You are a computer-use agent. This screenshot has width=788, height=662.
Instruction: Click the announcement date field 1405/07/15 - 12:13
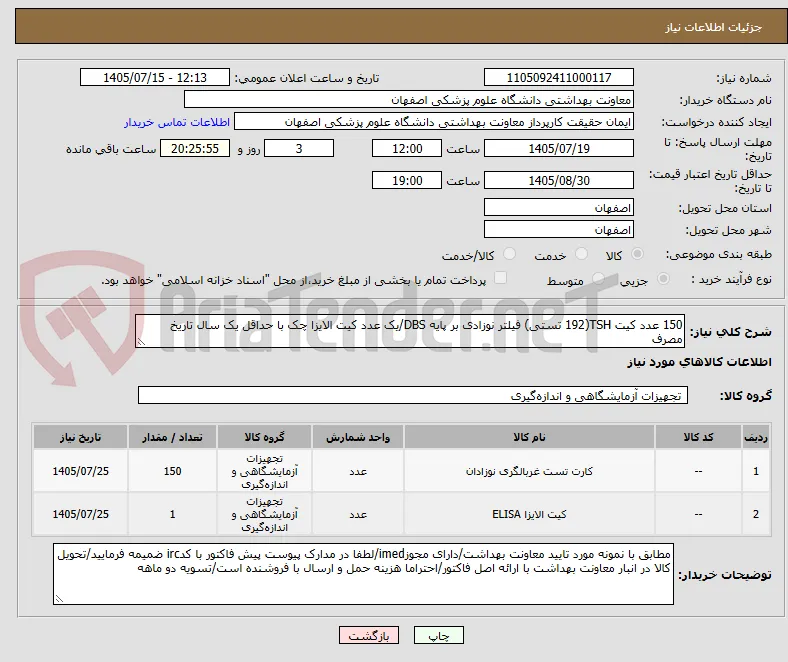tap(155, 77)
